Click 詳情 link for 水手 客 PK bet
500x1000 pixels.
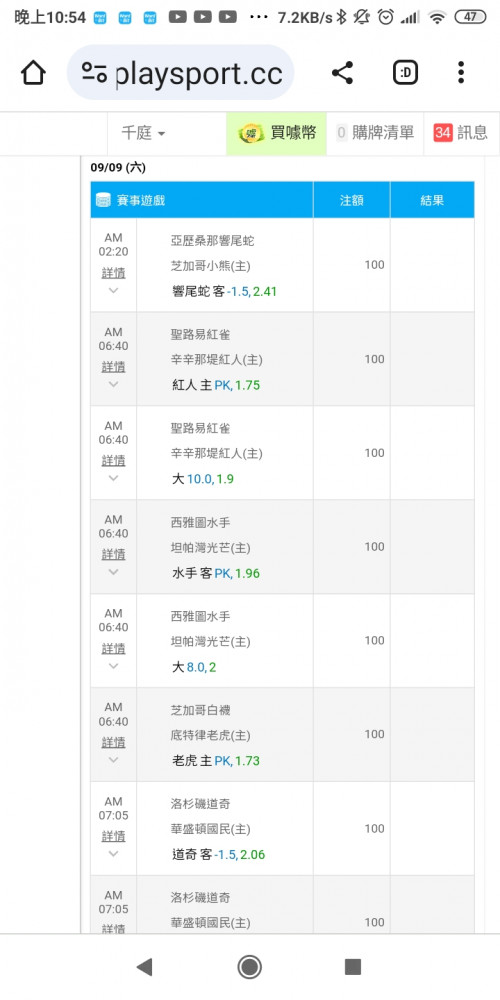(x=114, y=554)
